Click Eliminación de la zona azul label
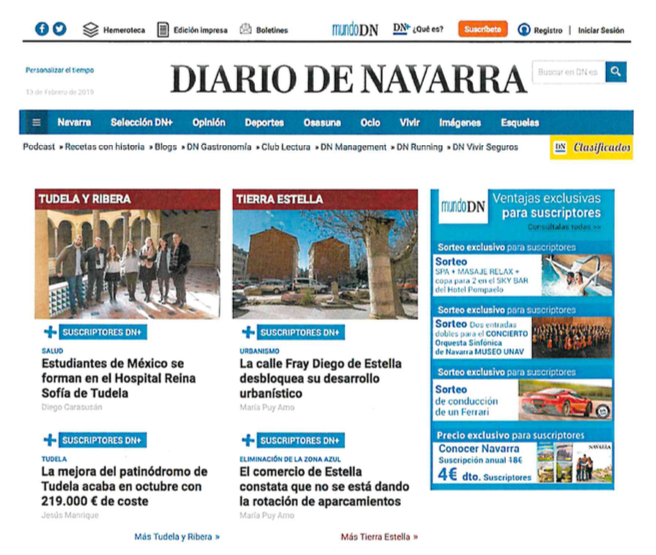 point(290,459)
